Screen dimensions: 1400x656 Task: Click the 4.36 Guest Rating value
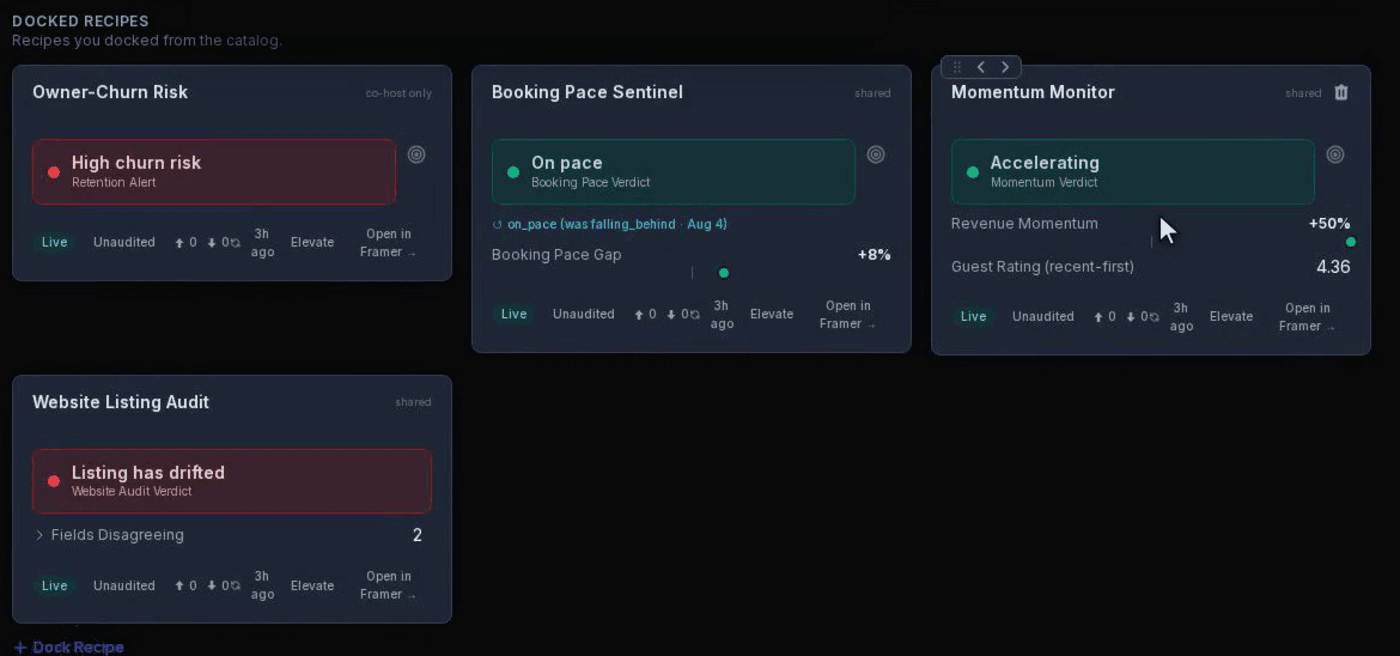(x=1333, y=267)
